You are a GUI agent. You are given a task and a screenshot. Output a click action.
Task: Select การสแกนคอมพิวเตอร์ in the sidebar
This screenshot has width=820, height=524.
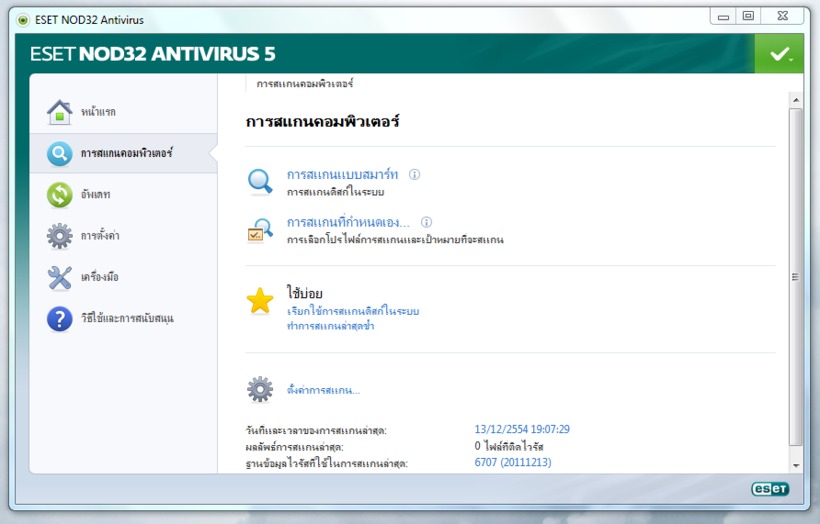127,153
